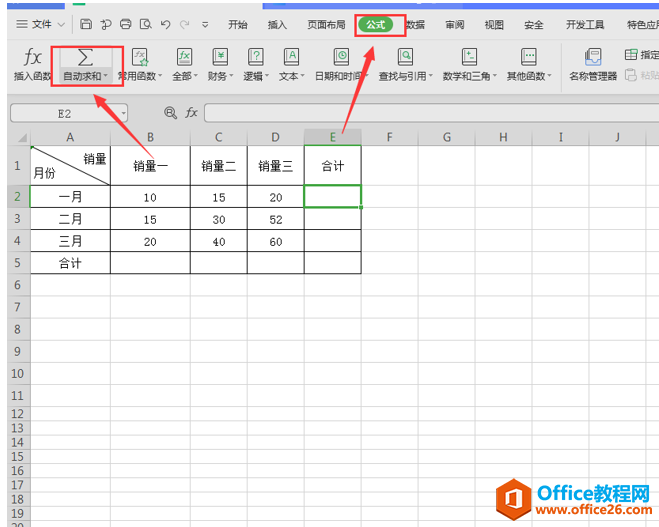Image resolution: width=659 pixels, height=527 pixels.
Task: Expand the 财务 dropdown arrow
Action: (x=231, y=76)
